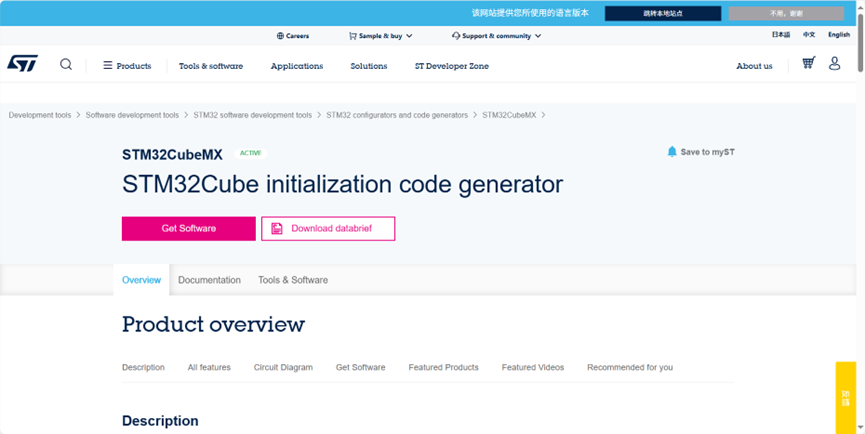Viewport: 865px width, 434px height.
Task: Open the Solutions menu
Action: 369,66
